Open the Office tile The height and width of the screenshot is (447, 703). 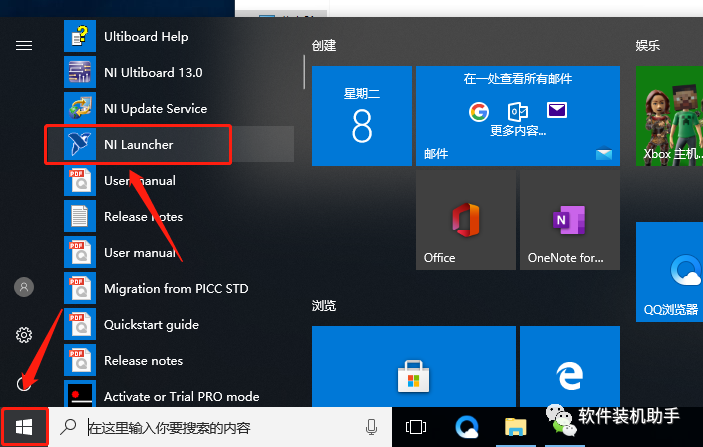point(466,220)
